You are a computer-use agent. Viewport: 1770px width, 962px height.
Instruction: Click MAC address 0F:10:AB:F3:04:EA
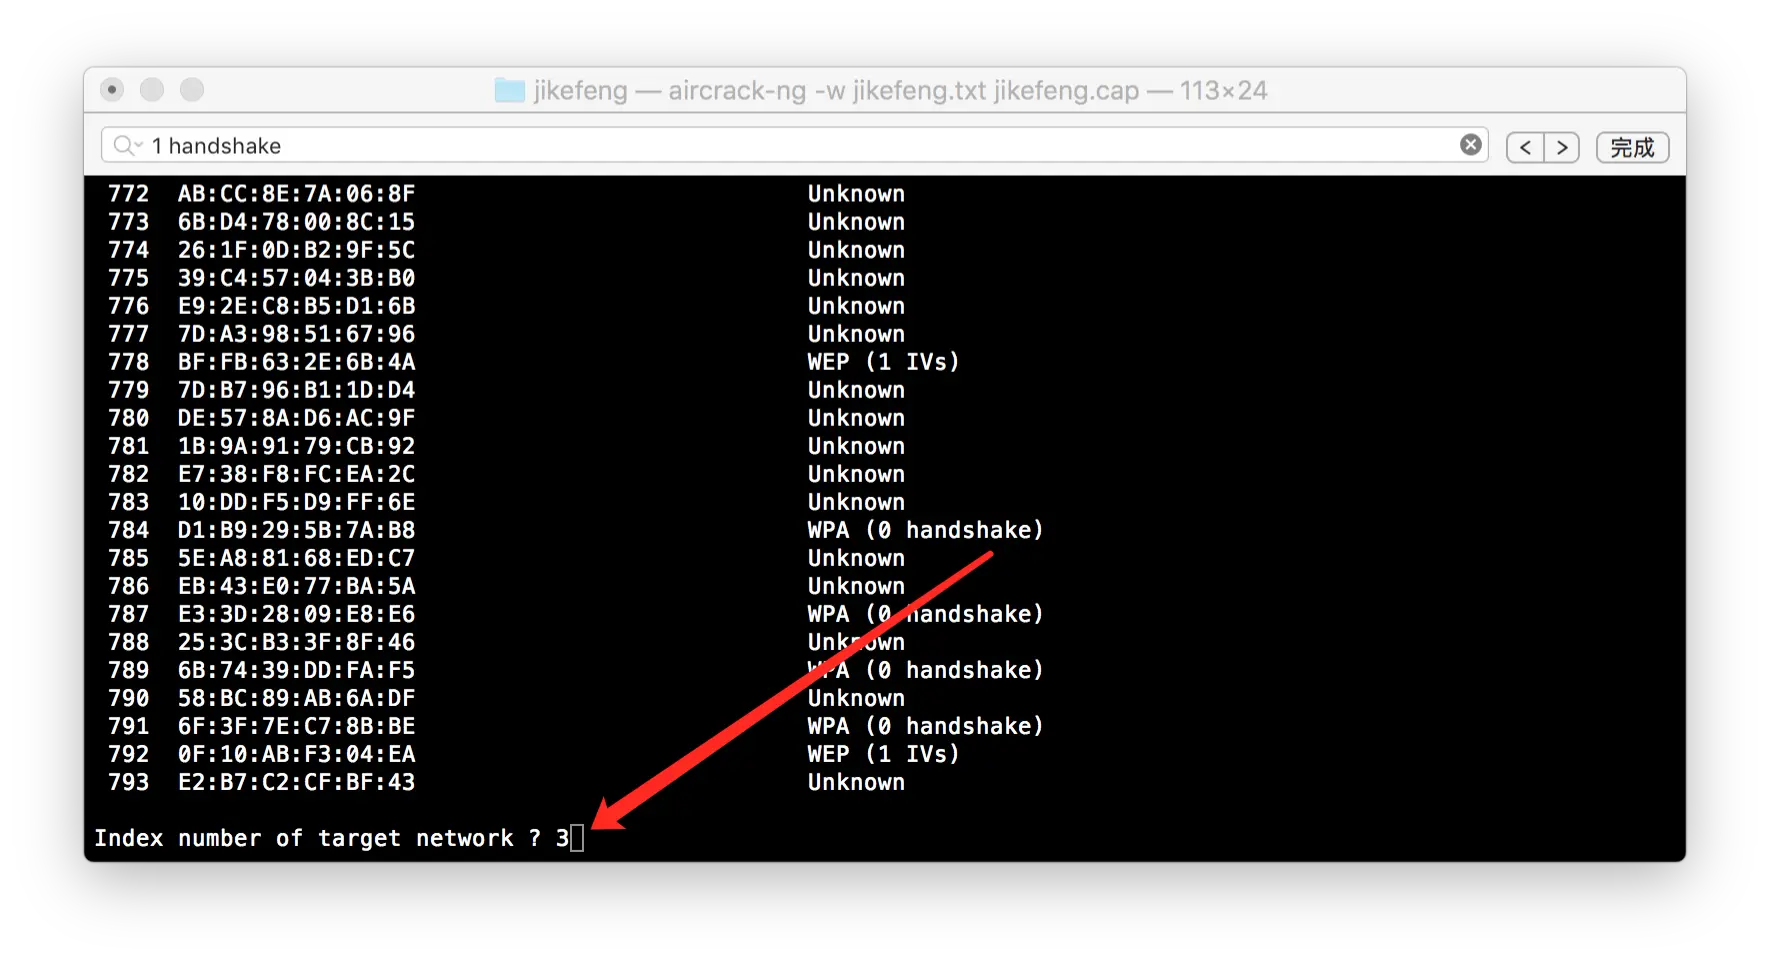point(296,754)
